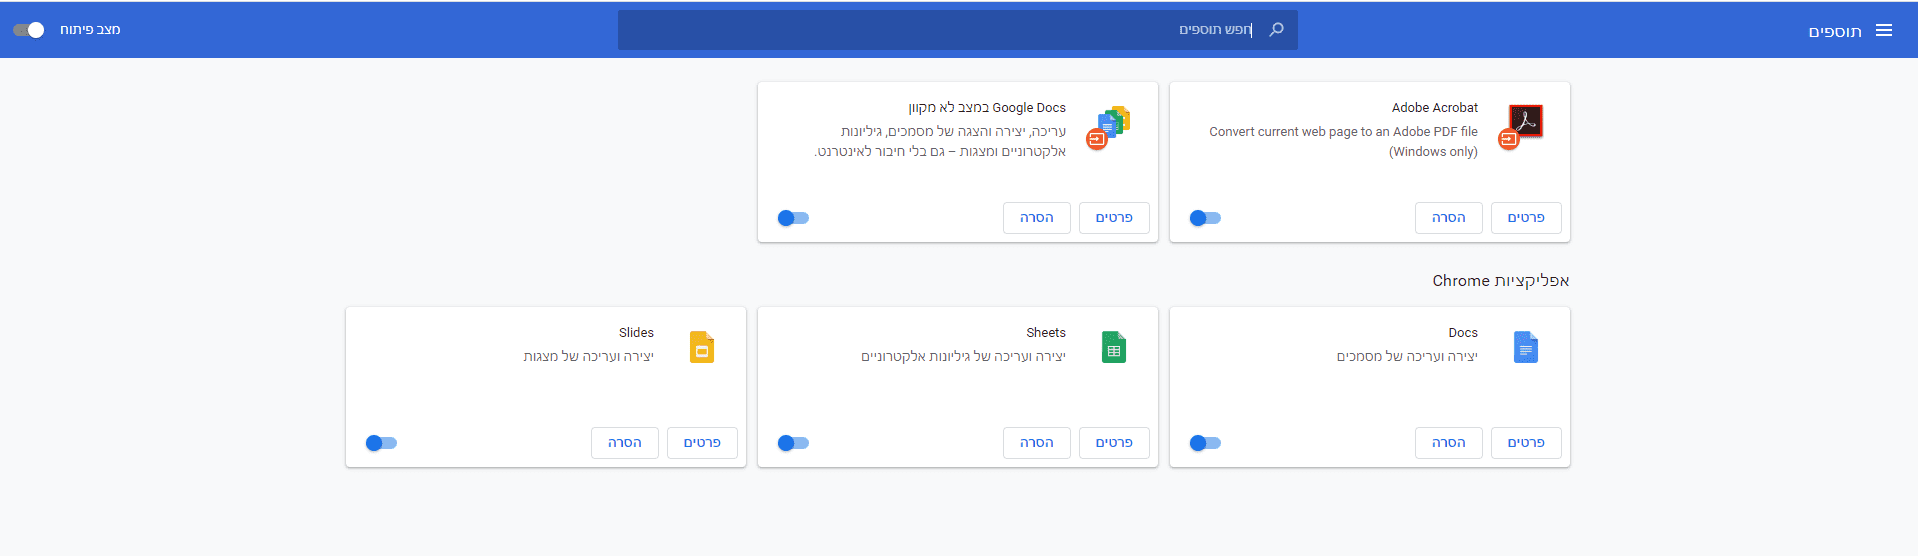Toggle developer mode switch
Viewport: 1918px width, 556px height.
pos(29,30)
